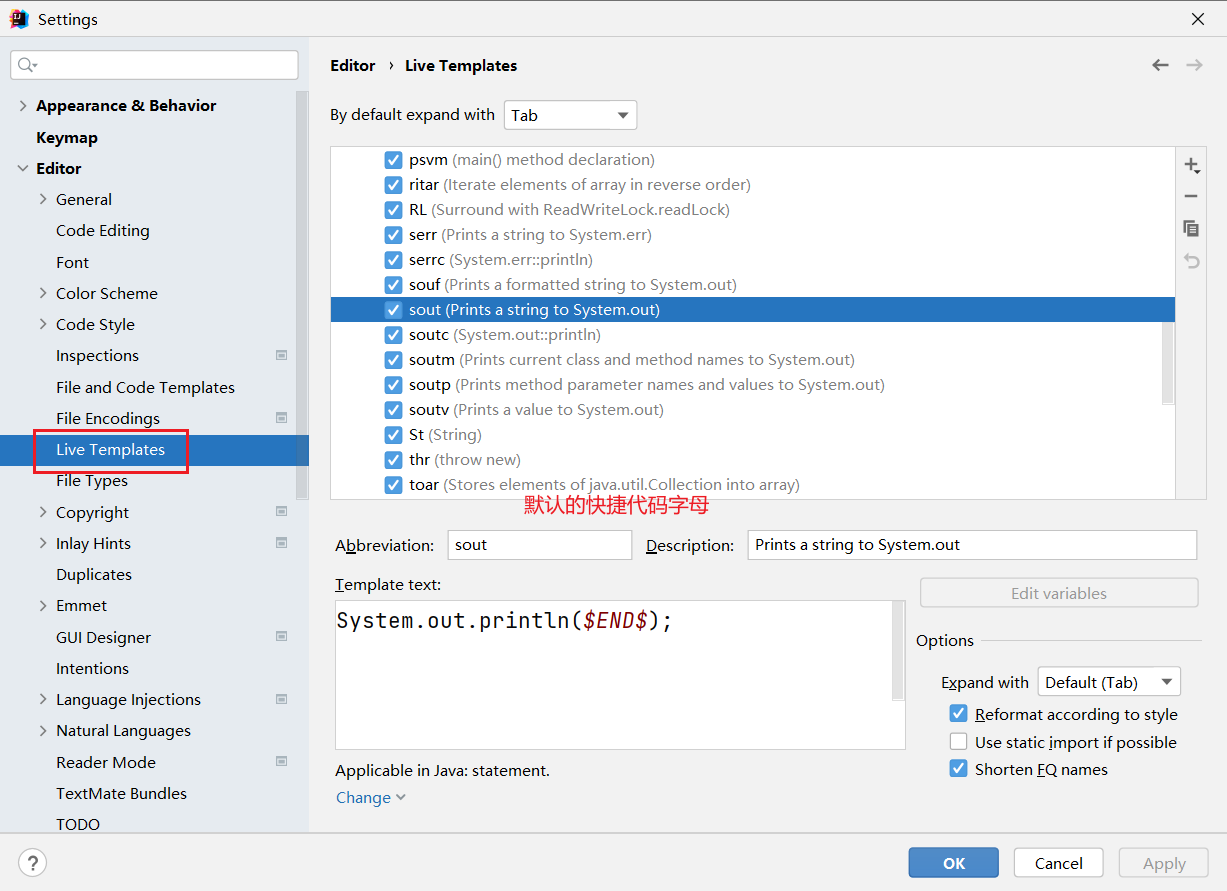Expand the Appearance & Behavior section
The image size is (1227, 891).
pos(23,106)
